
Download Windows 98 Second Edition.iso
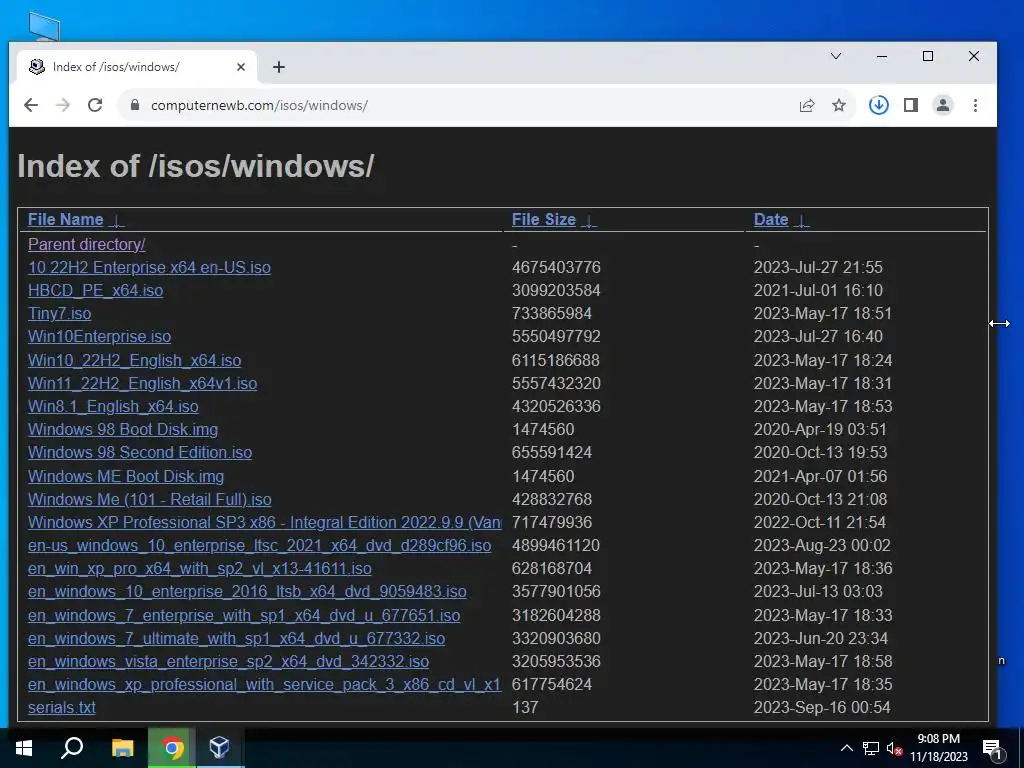pyautogui.click(x=140, y=453)
